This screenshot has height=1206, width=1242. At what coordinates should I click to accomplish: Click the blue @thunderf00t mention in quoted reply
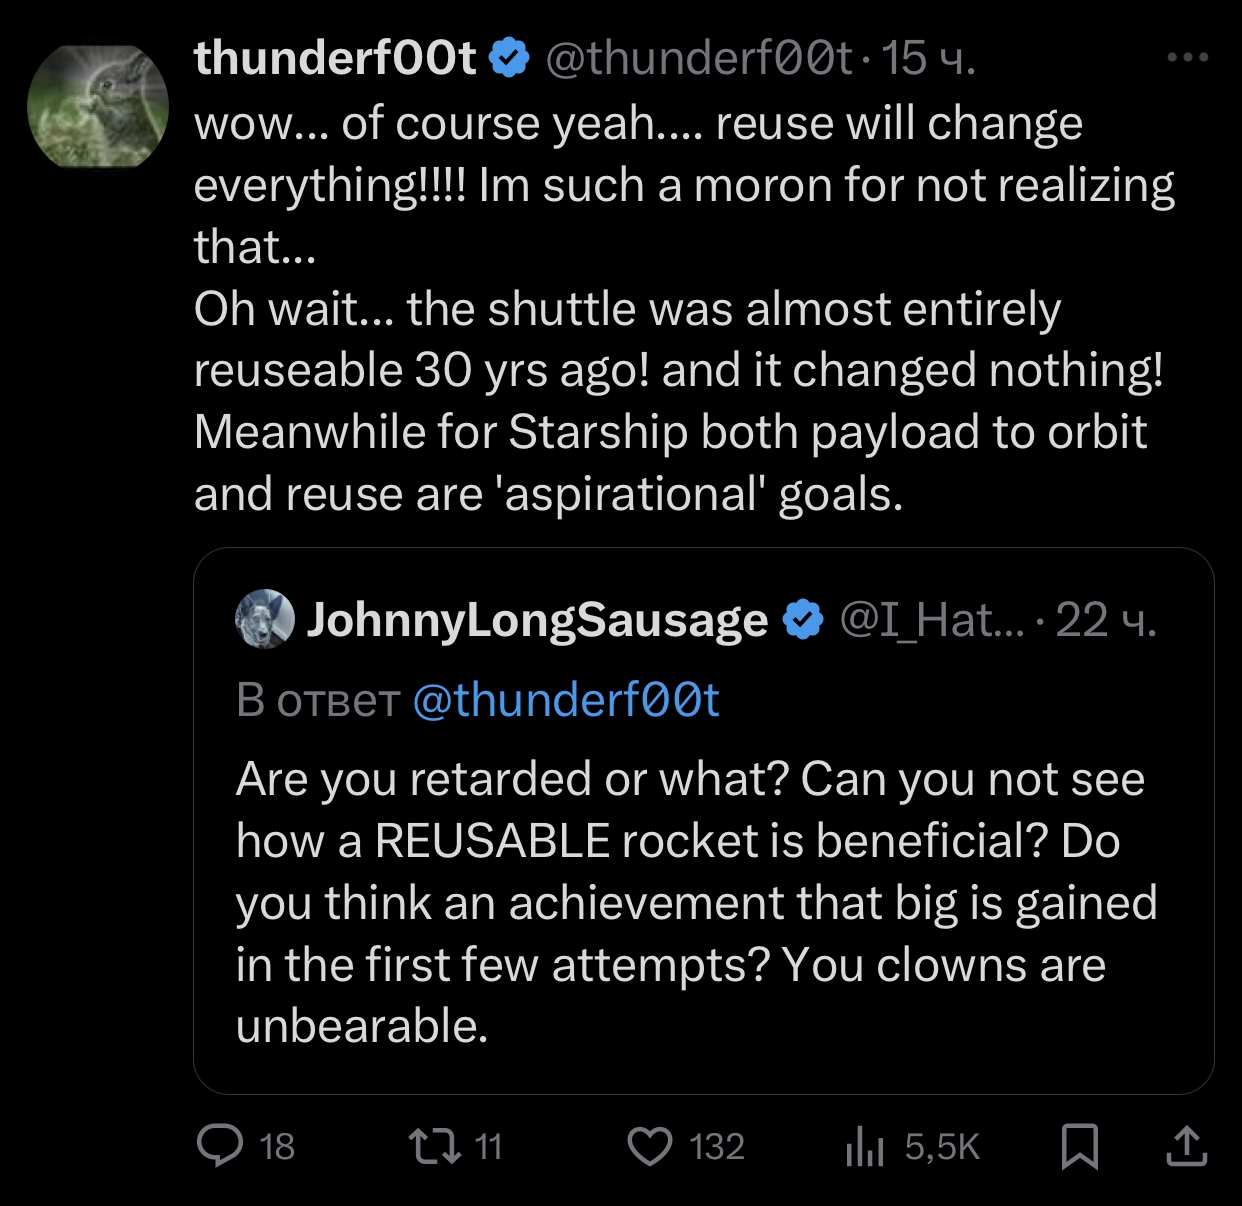coord(566,700)
